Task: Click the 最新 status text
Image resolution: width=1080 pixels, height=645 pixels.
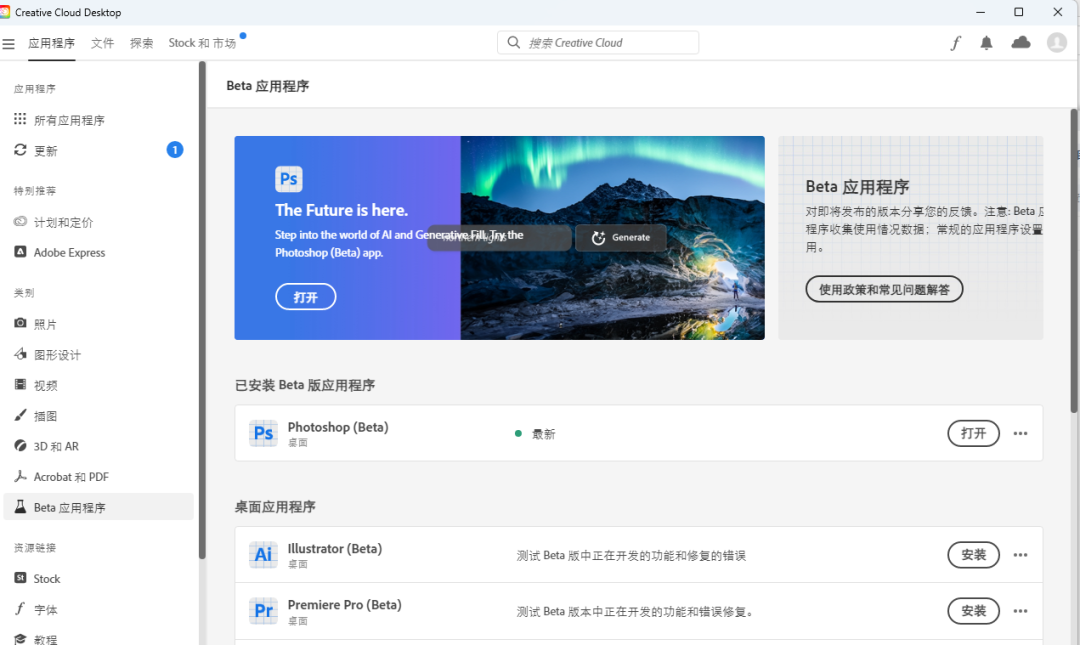Action: click(x=543, y=434)
